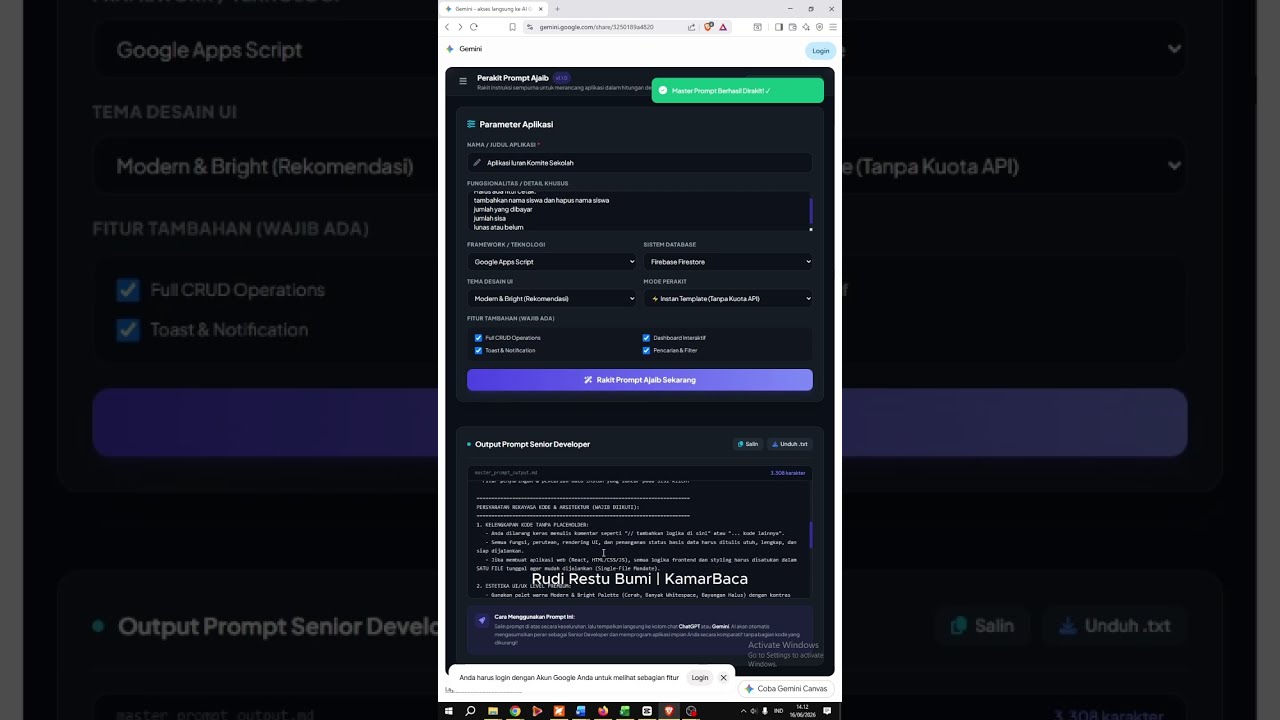1280x720 pixels.
Task: Click Login in the bottom sign-in notice
Action: 700,678
